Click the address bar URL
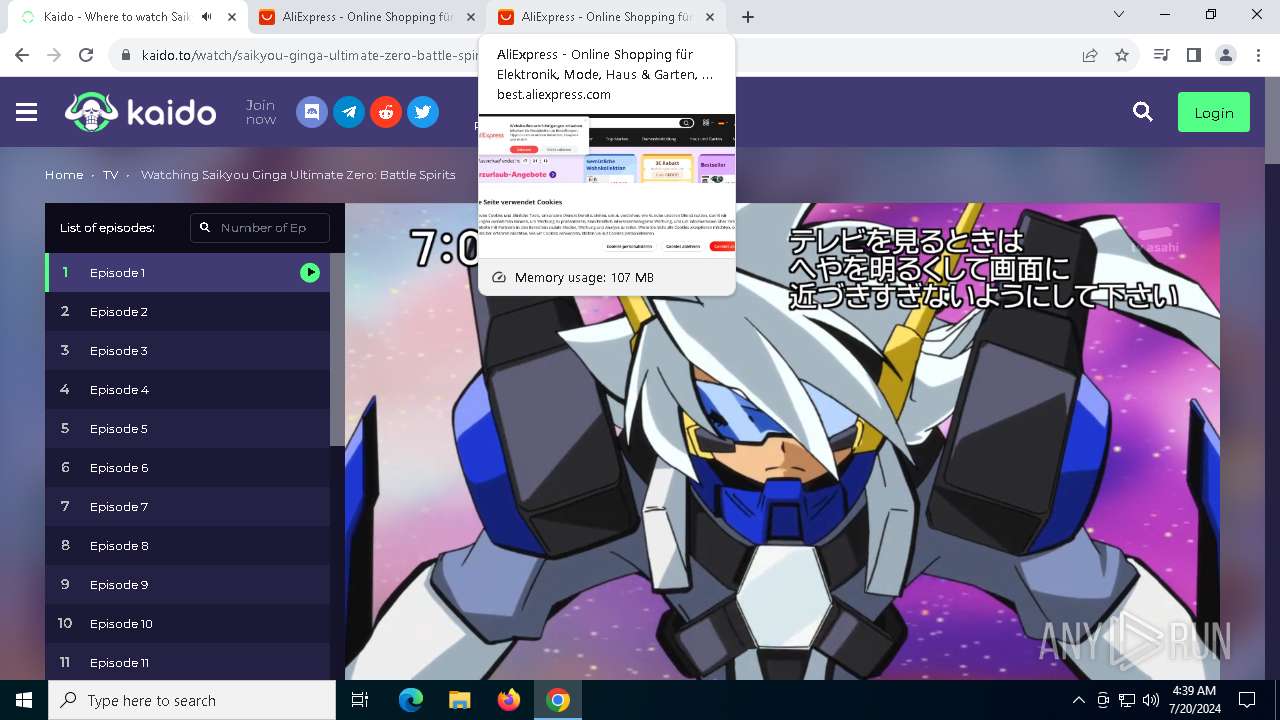1280x720 pixels. pos(310,55)
